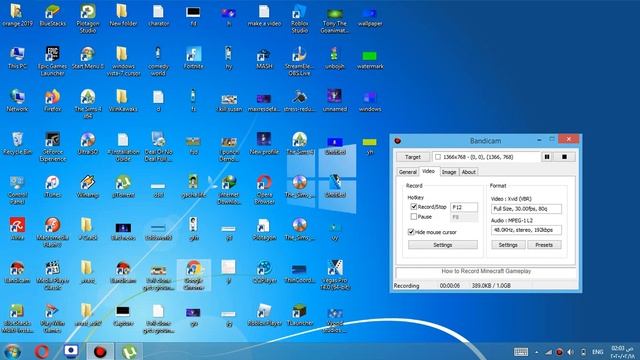Click the 00:00:06 elapsed time text
The width and height of the screenshot is (640, 360).
pos(450,286)
